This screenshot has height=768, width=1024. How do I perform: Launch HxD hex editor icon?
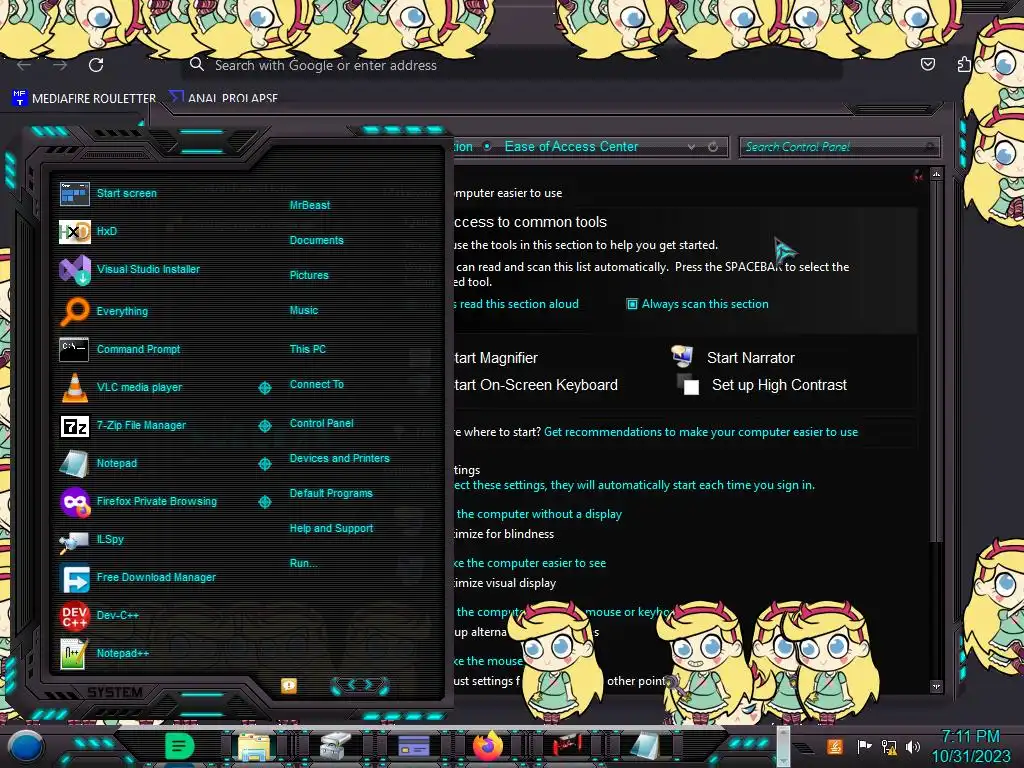click(x=74, y=231)
